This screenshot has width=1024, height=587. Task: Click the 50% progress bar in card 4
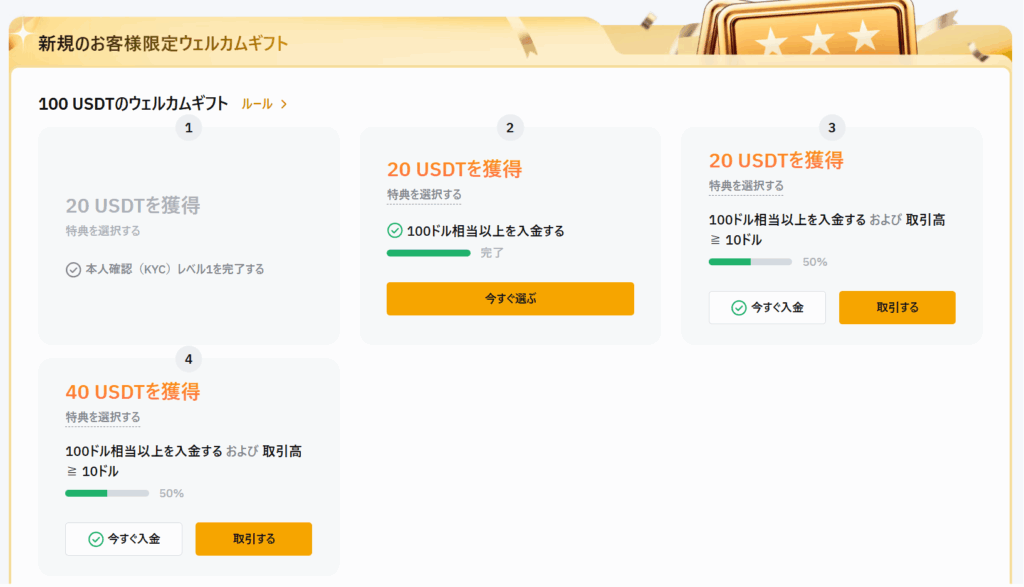tap(107, 493)
